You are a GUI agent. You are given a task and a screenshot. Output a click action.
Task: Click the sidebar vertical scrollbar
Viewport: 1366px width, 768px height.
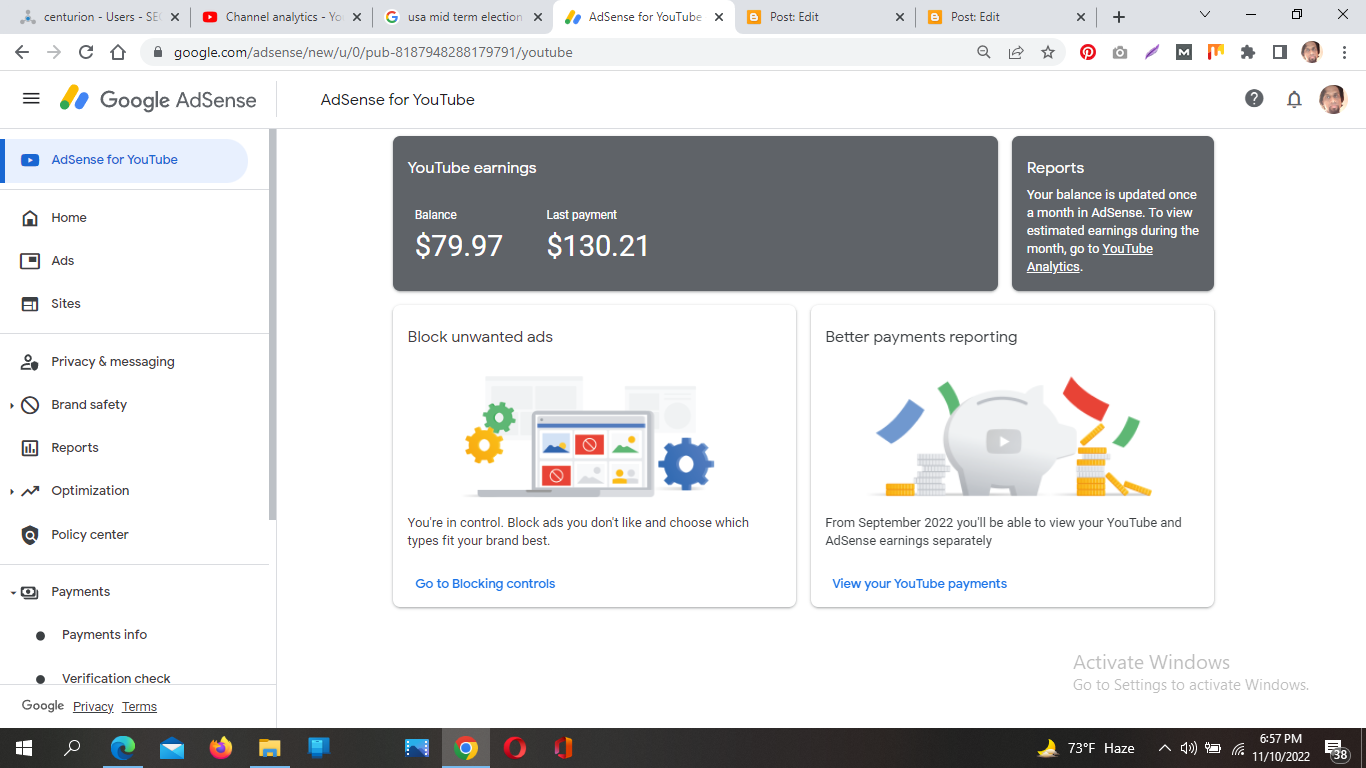272,325
